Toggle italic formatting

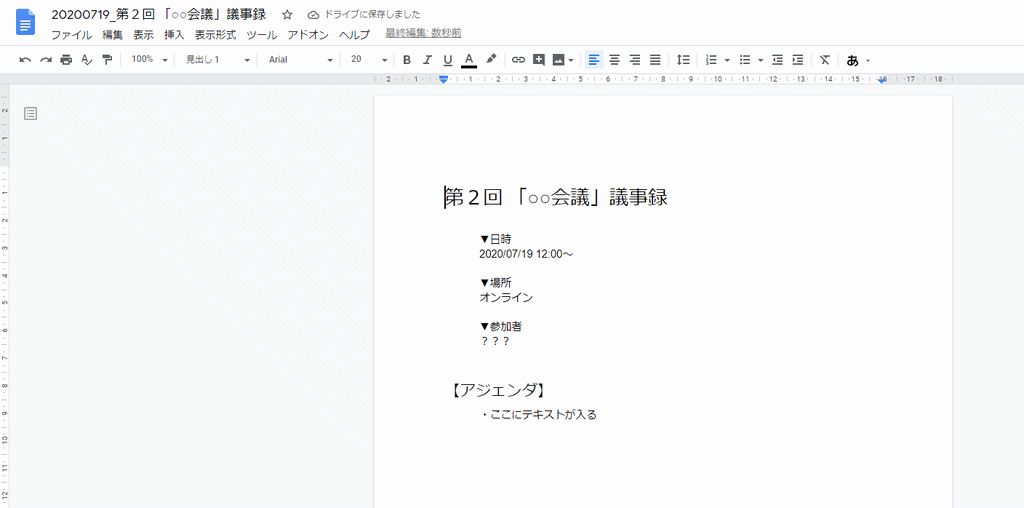point(427,60)
